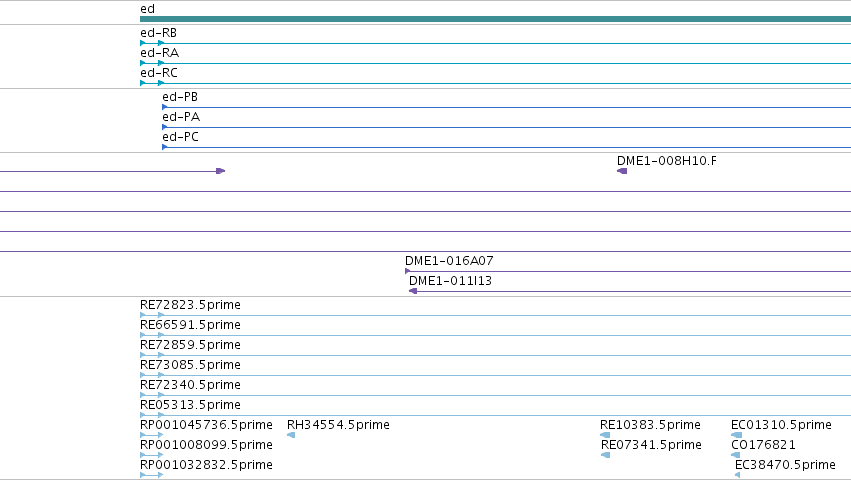Select EST RE72340.5prime
The width and height of the screenshot is (851, 480).
tap(190, 385)
